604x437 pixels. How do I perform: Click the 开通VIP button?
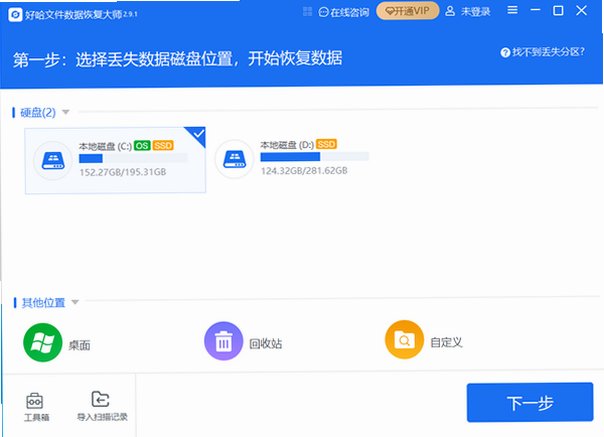408,11
